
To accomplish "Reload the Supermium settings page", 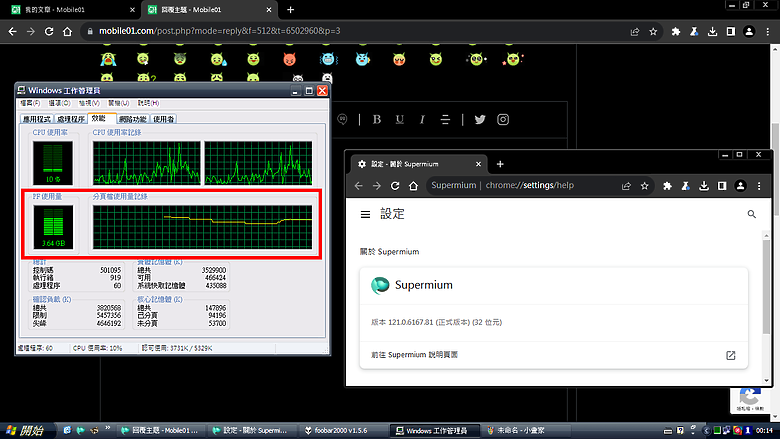I will pyautogui.click(x=395, y=185).
